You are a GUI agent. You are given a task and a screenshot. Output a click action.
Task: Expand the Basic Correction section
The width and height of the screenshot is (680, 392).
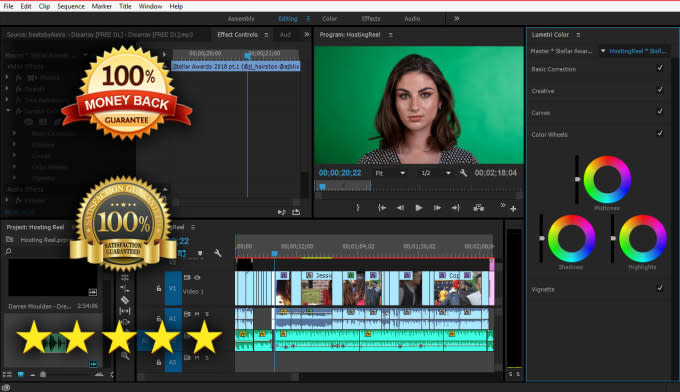tap(554, 69)
